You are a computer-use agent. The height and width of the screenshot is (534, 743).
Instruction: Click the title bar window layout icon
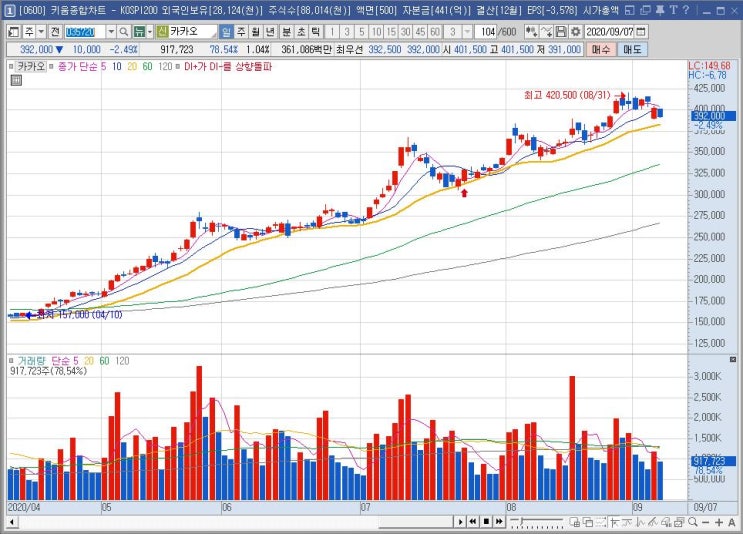tap(629, 9)
